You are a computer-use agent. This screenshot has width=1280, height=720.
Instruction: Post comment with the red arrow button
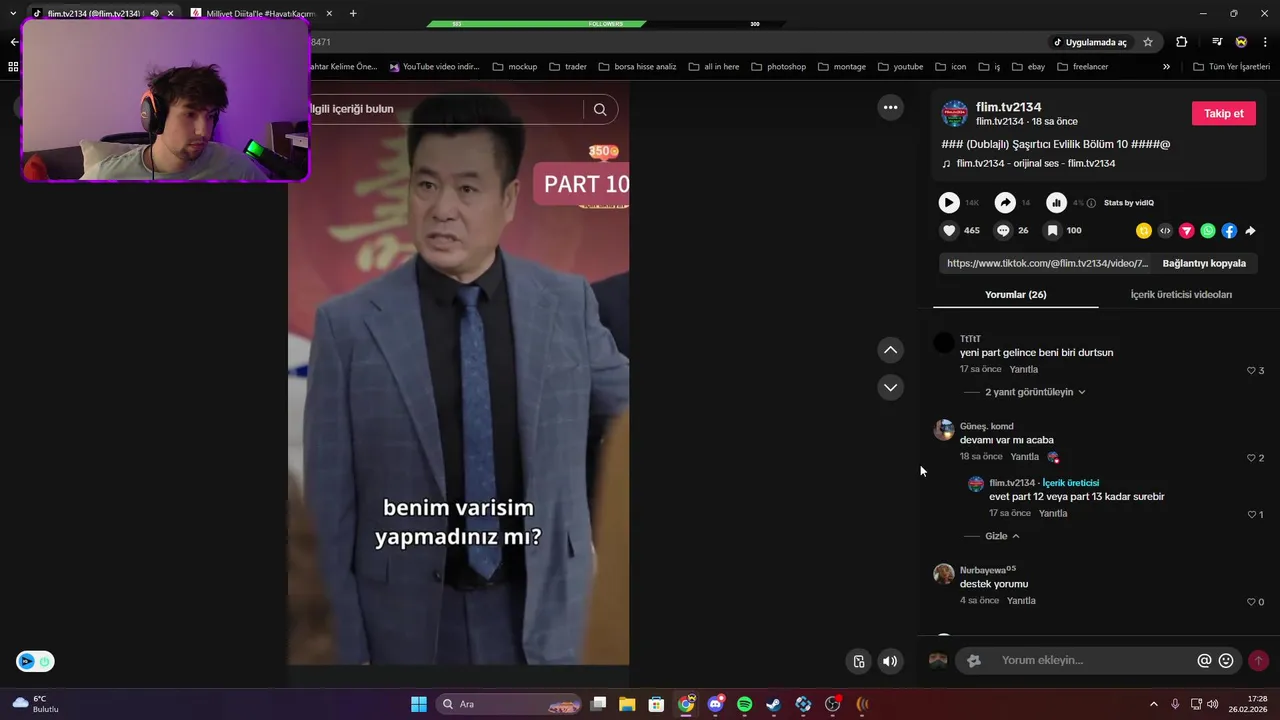tap(1258, 660)
